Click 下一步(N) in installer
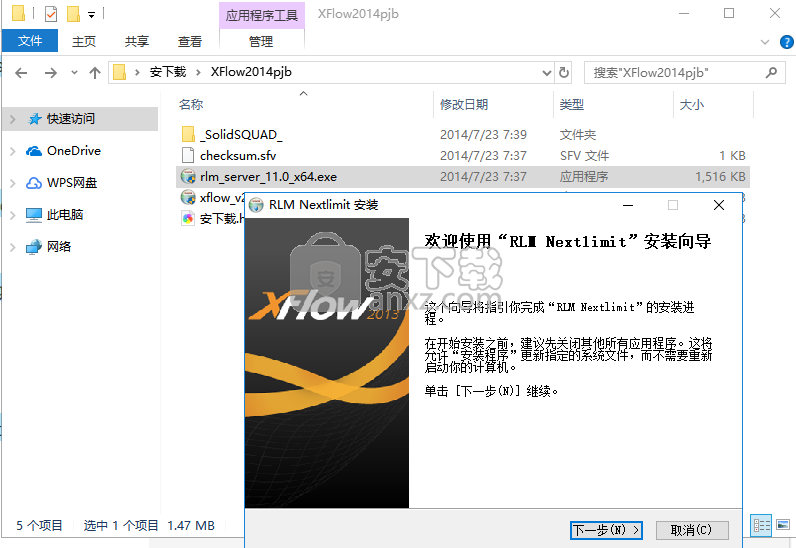796x548 pixels. pos(606,530)
